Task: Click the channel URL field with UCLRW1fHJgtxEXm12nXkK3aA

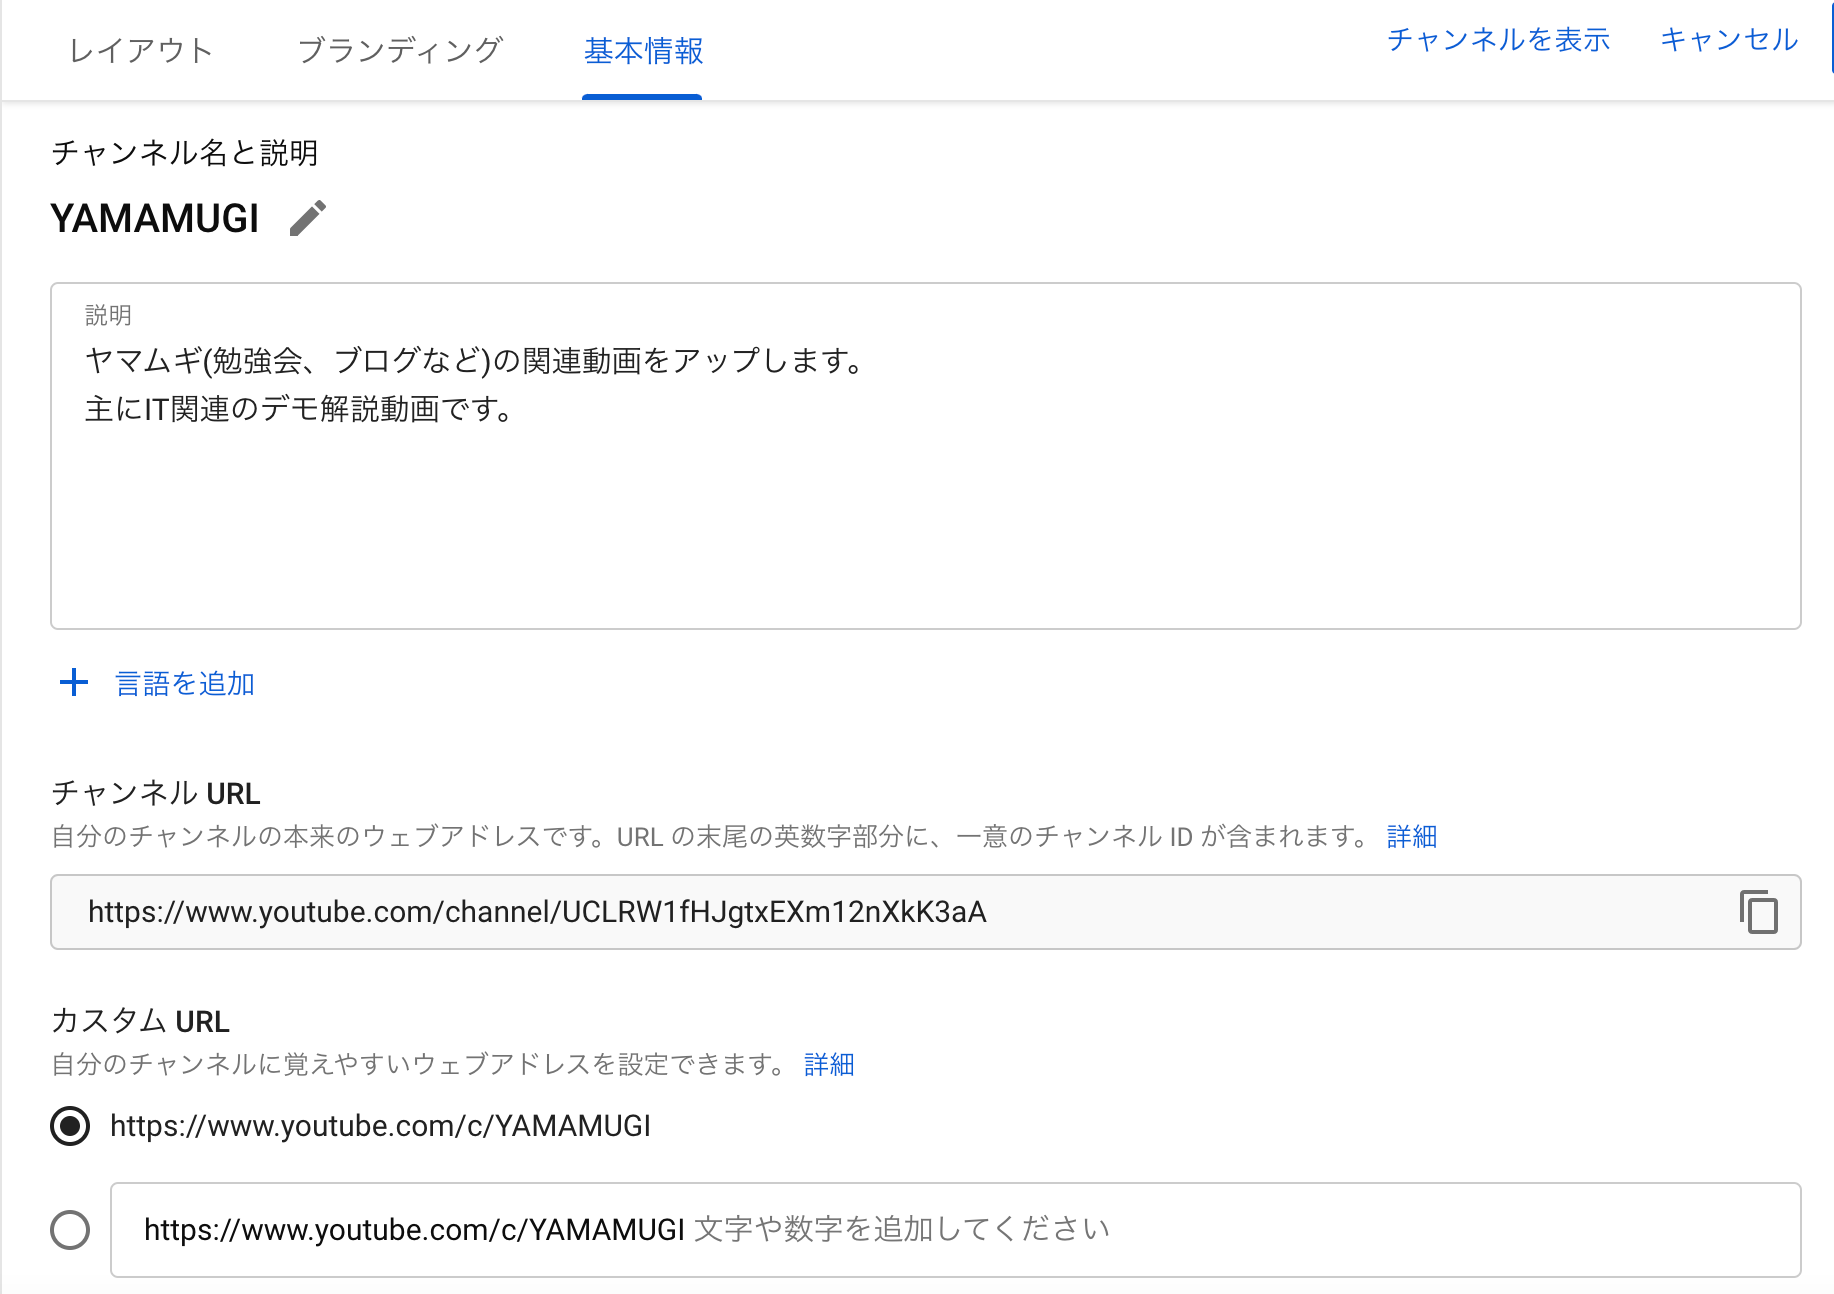Action: click(926, 912)
